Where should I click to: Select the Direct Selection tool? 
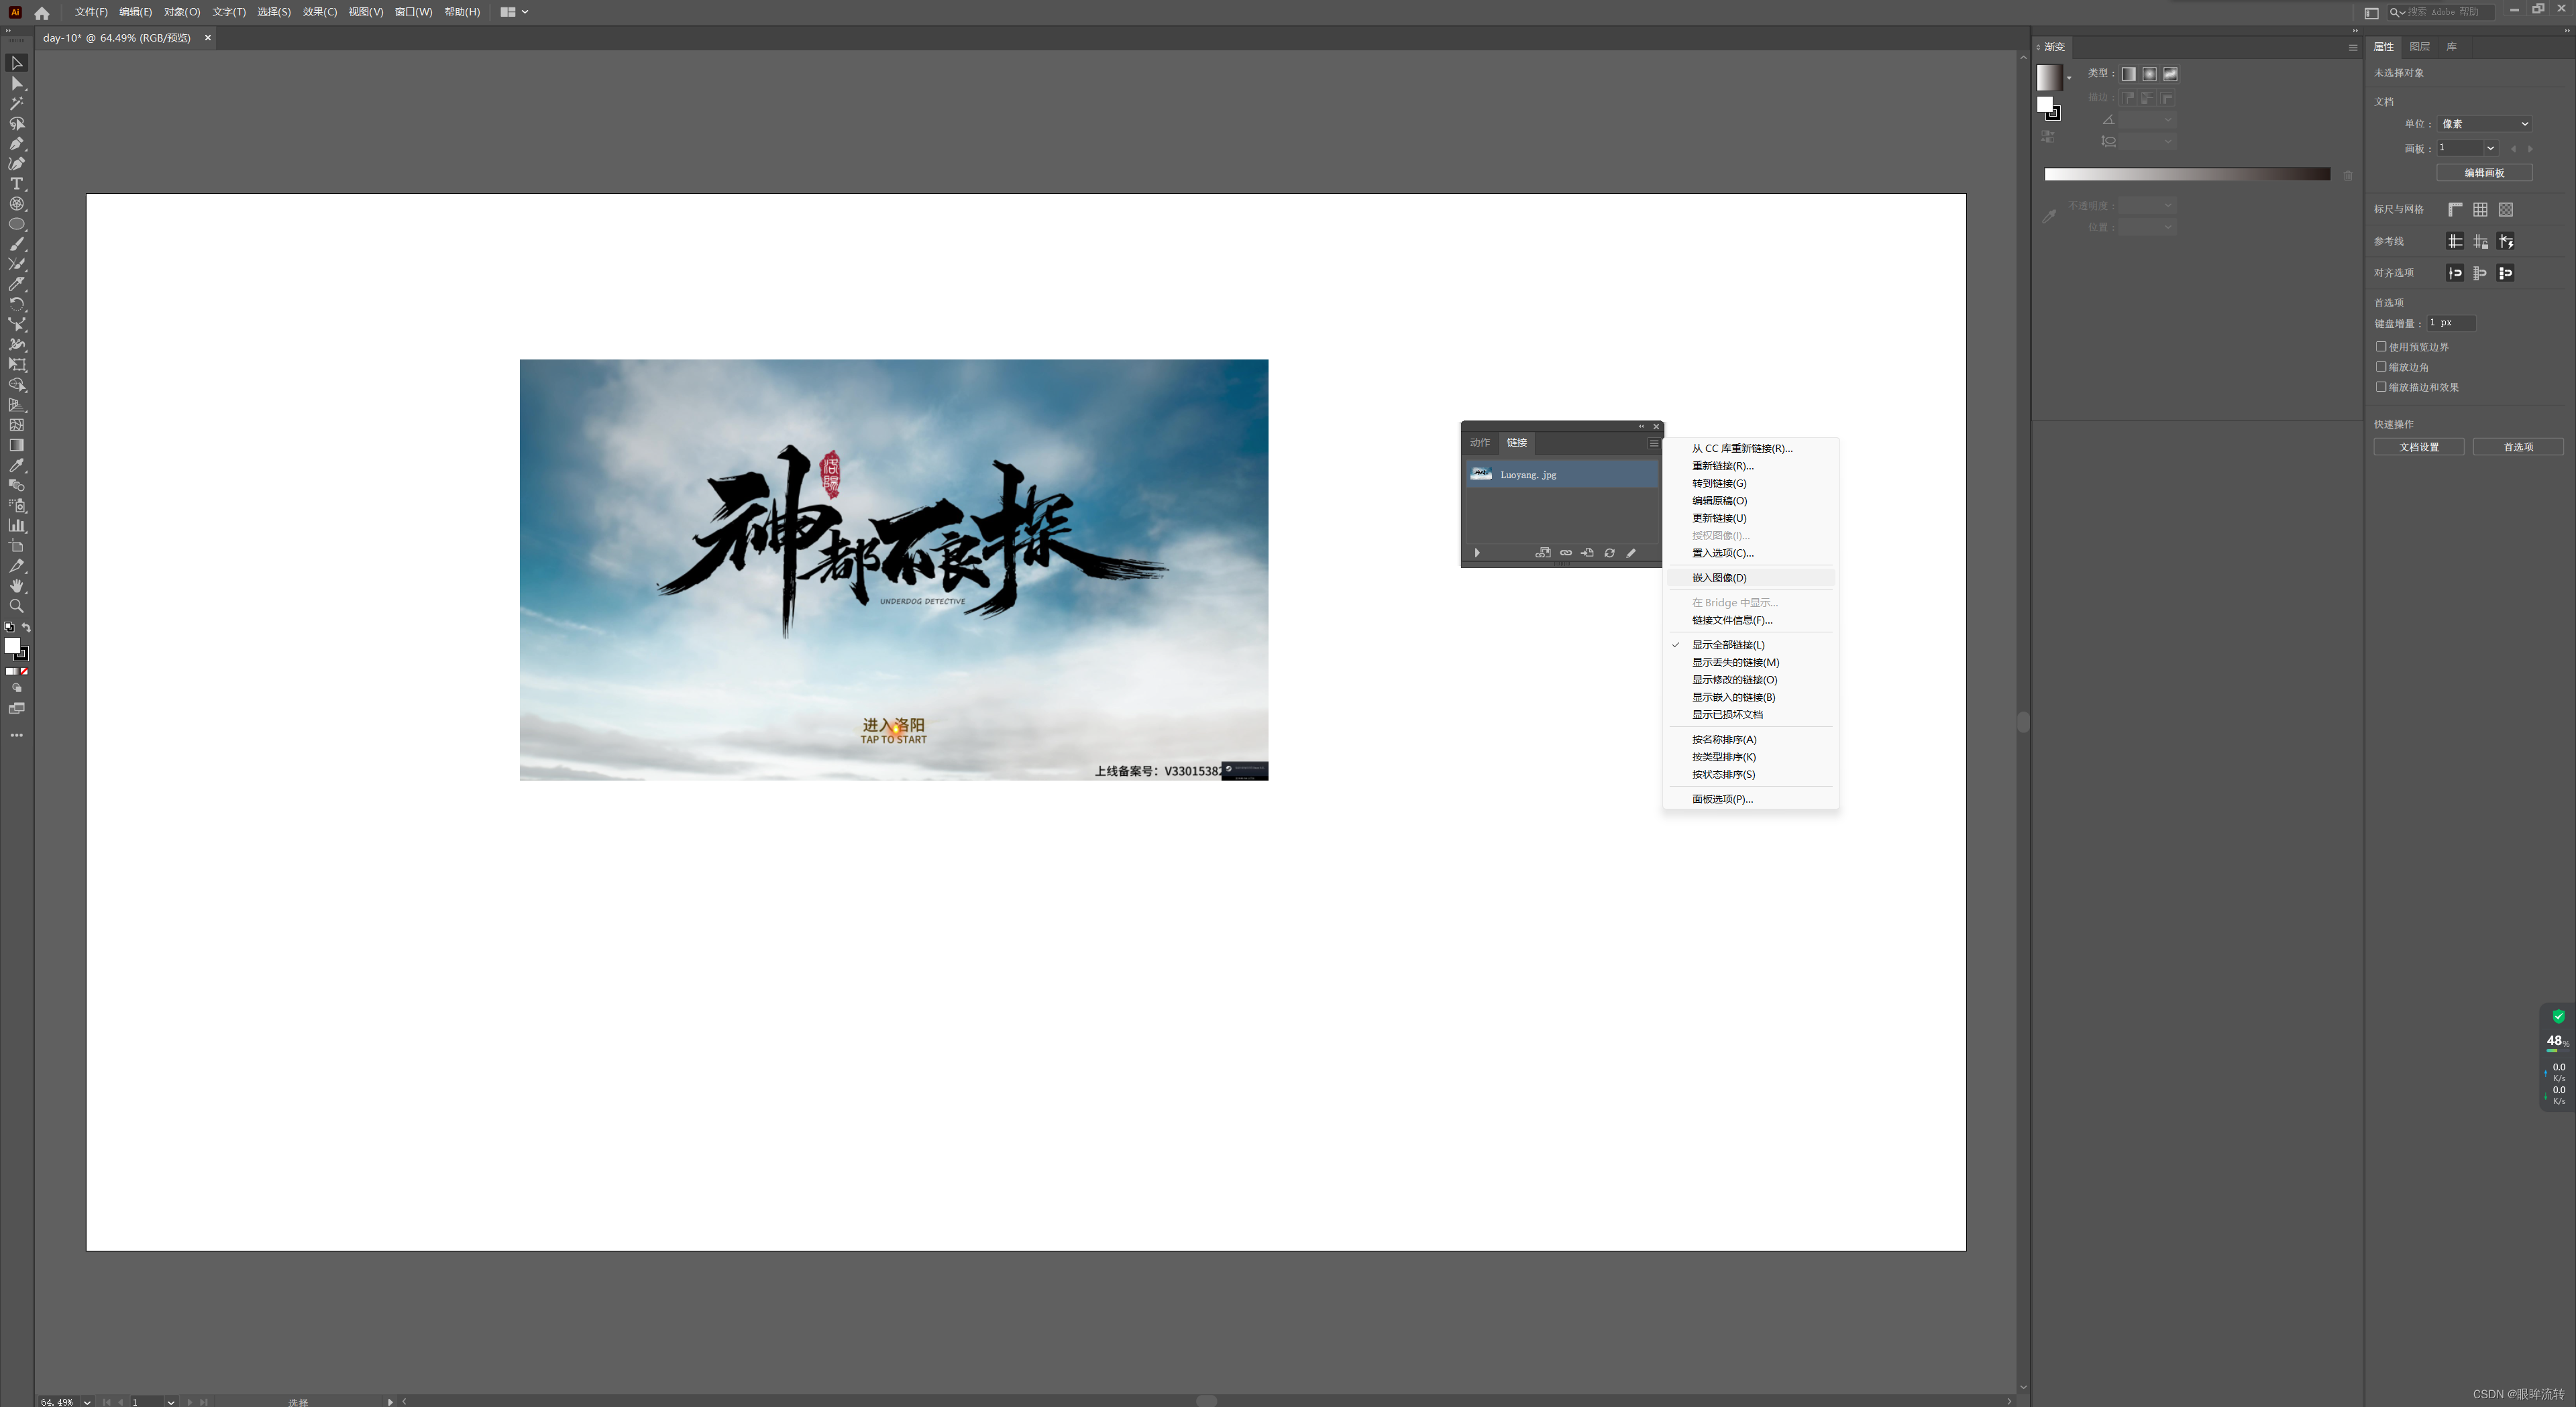click(x=17, y=83)
